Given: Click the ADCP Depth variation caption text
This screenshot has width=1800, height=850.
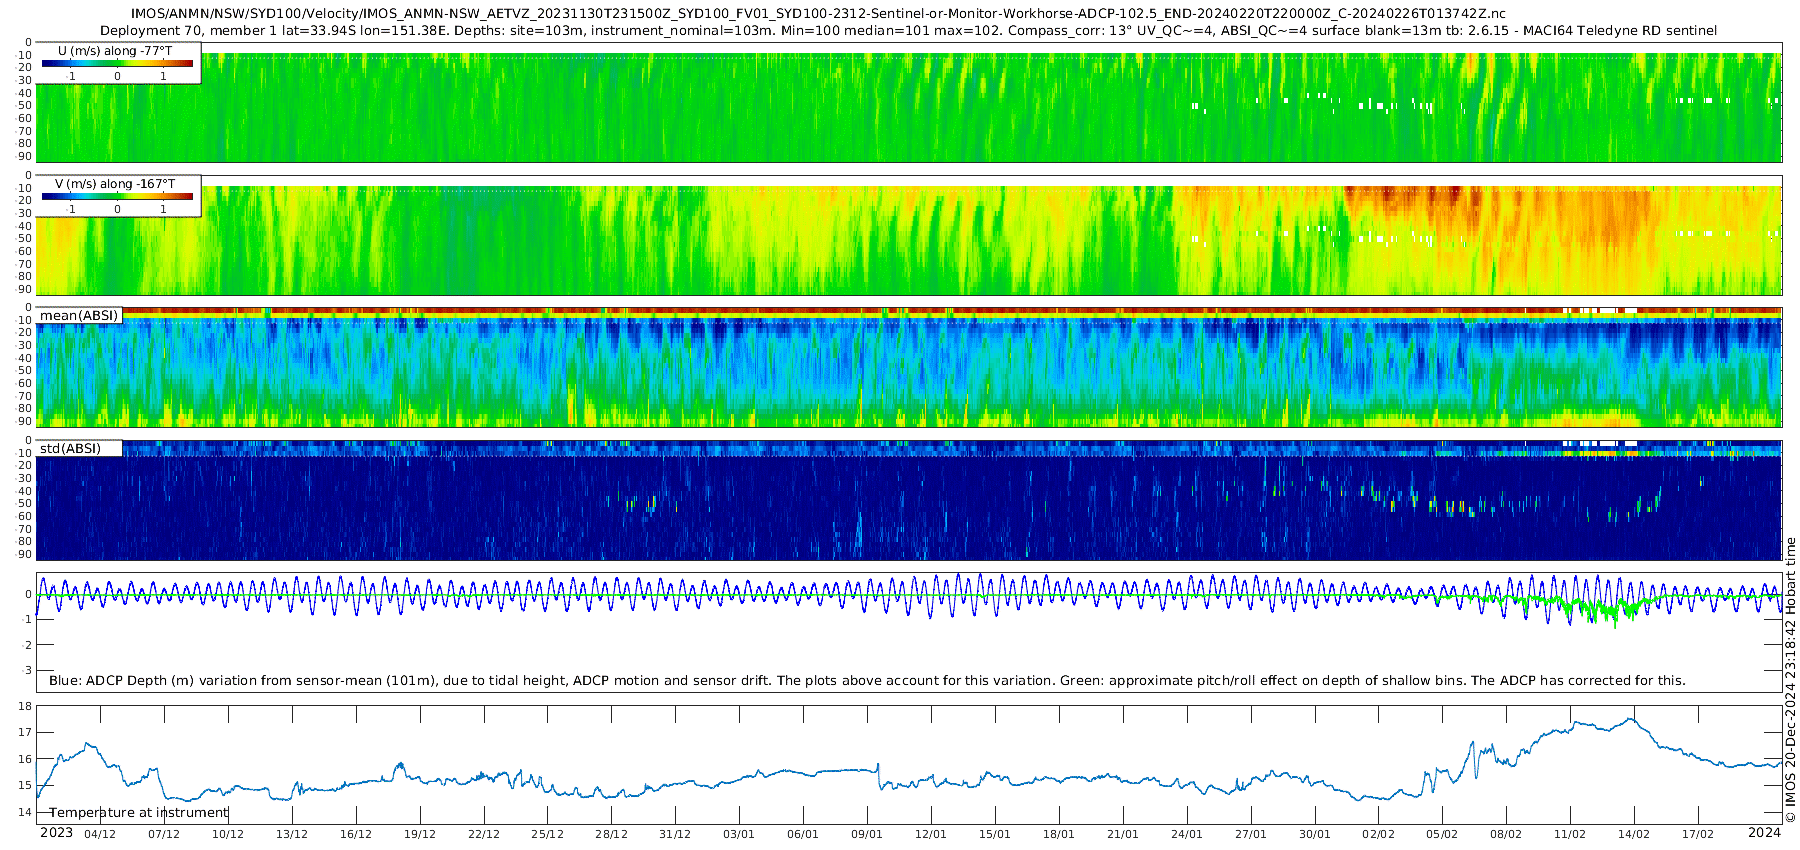Looking at the screenshot, I should pos(867,681).
